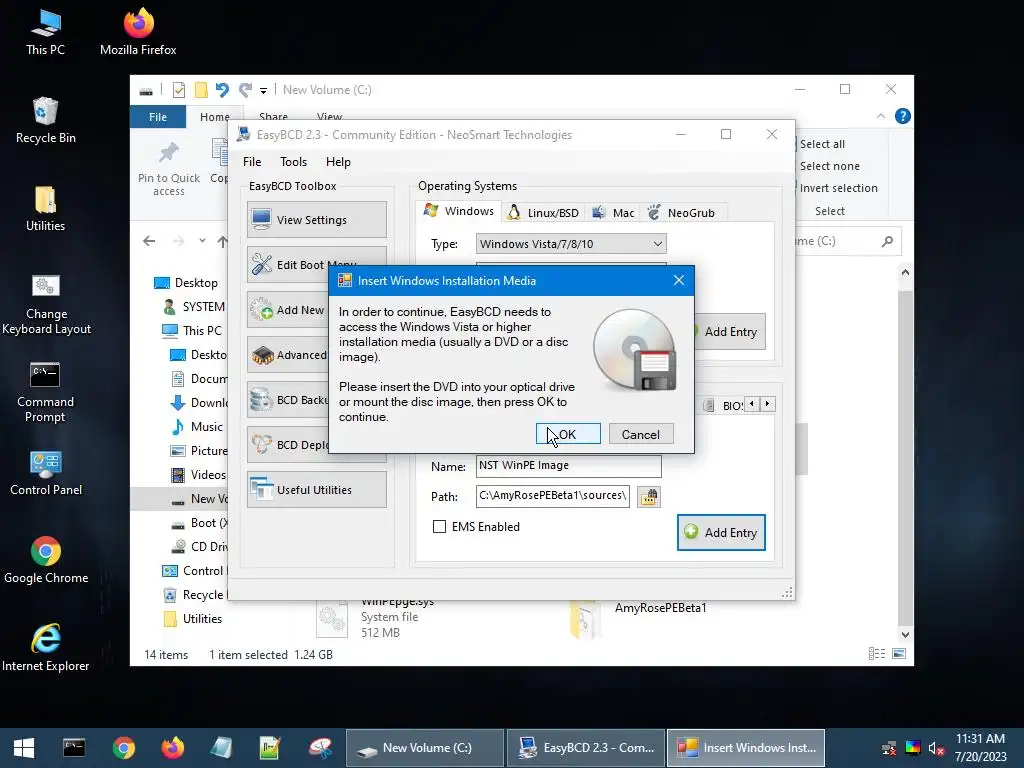Open Recycle Bin desktop icon

click(x=46, y=120)
